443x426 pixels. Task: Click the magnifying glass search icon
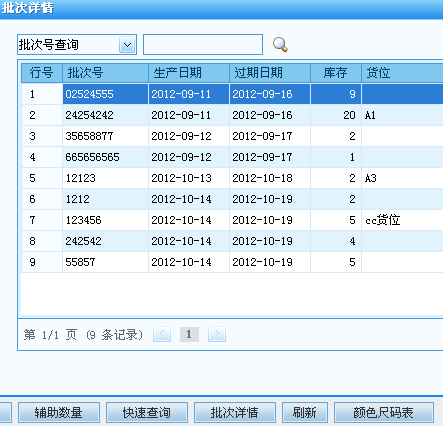[280, 45]
